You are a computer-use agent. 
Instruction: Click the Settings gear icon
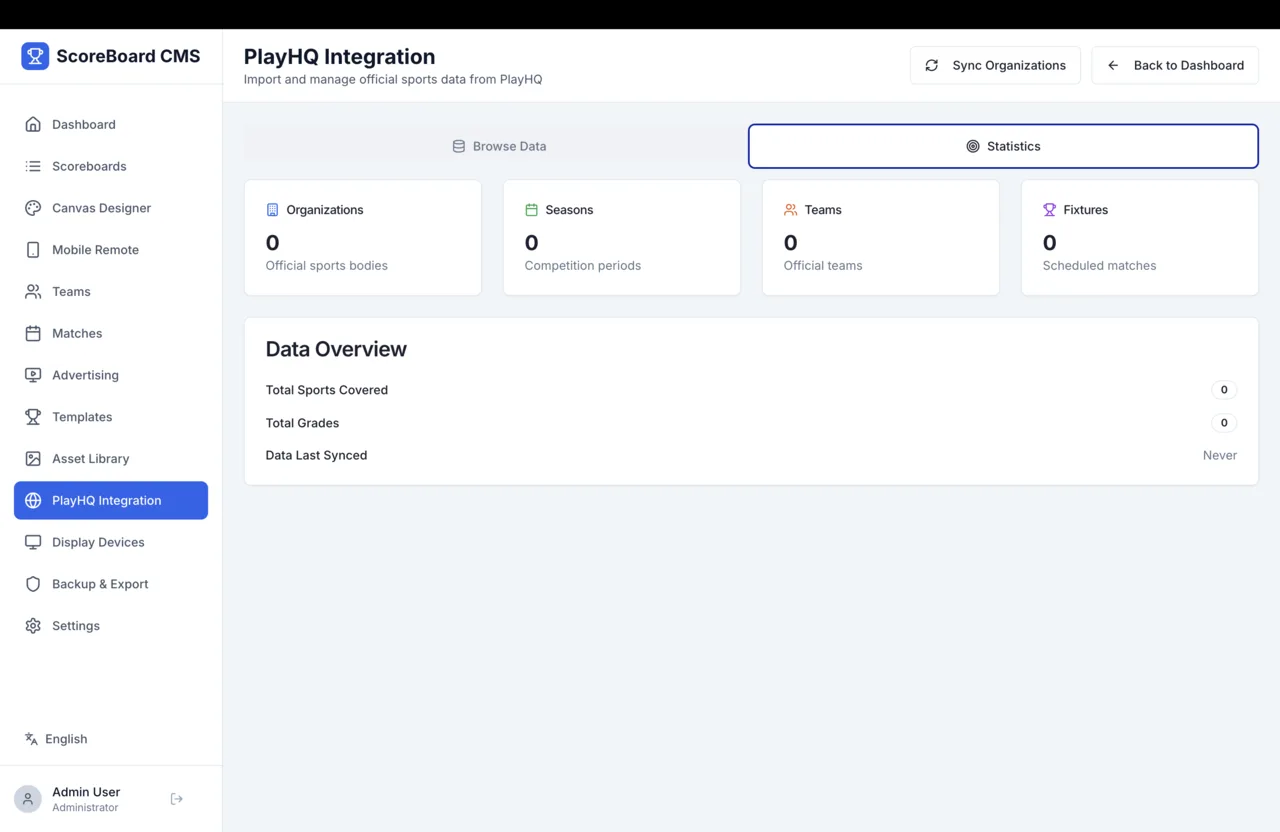click(x=31, y=625)
